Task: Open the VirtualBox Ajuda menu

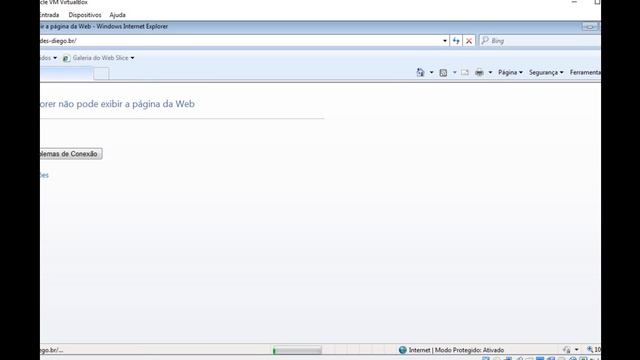Action: pos(117,15)
